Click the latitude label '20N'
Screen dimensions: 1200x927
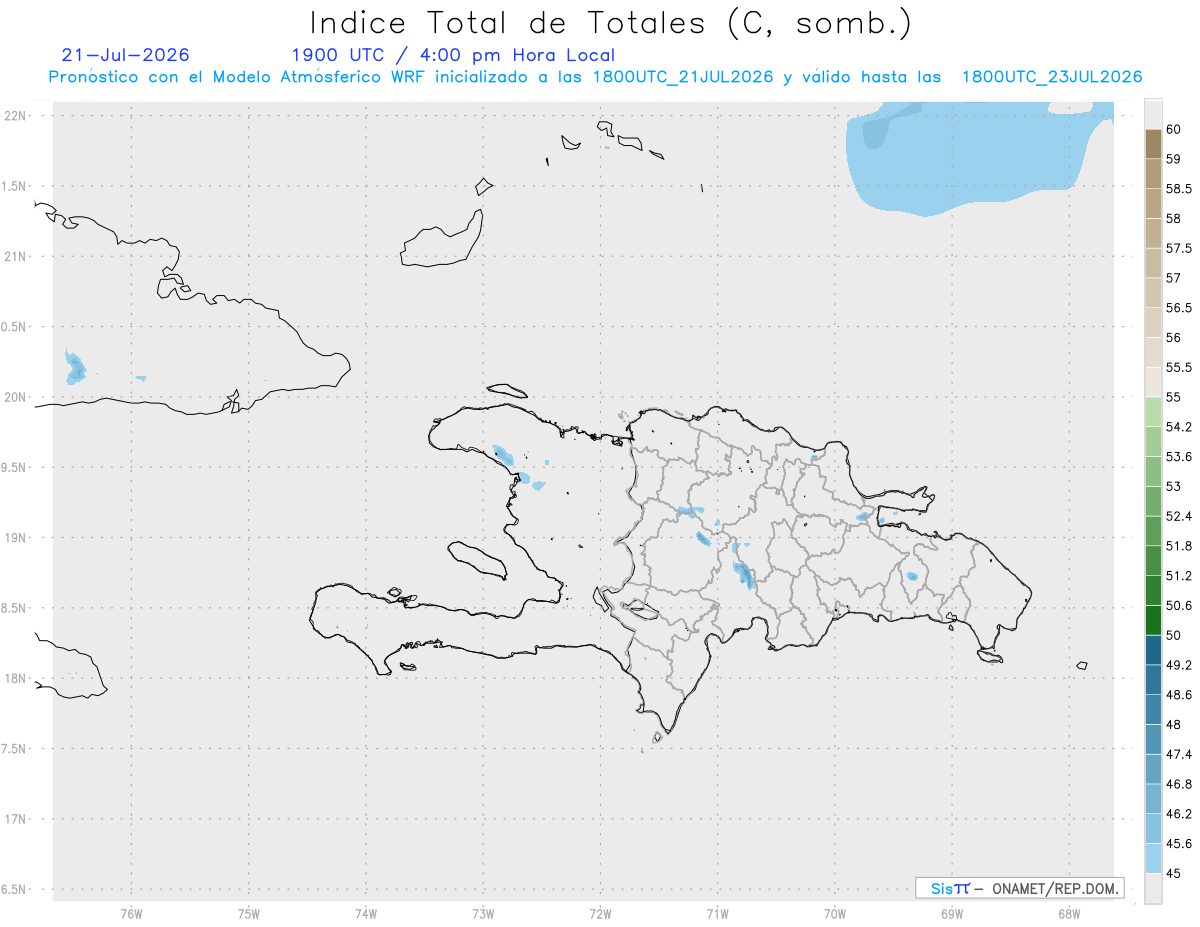(x=16, y=397)
